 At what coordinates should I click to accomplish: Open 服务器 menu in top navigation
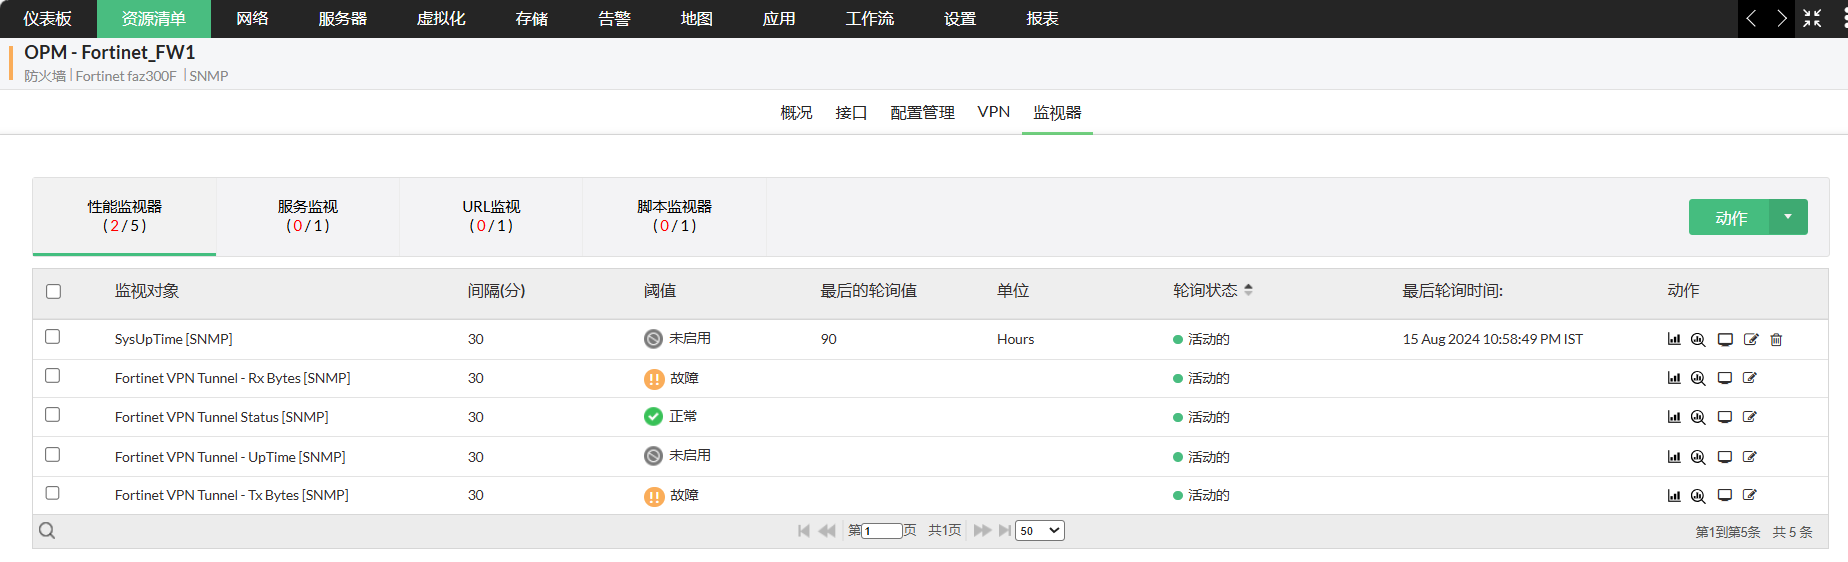tap(343, 19)
